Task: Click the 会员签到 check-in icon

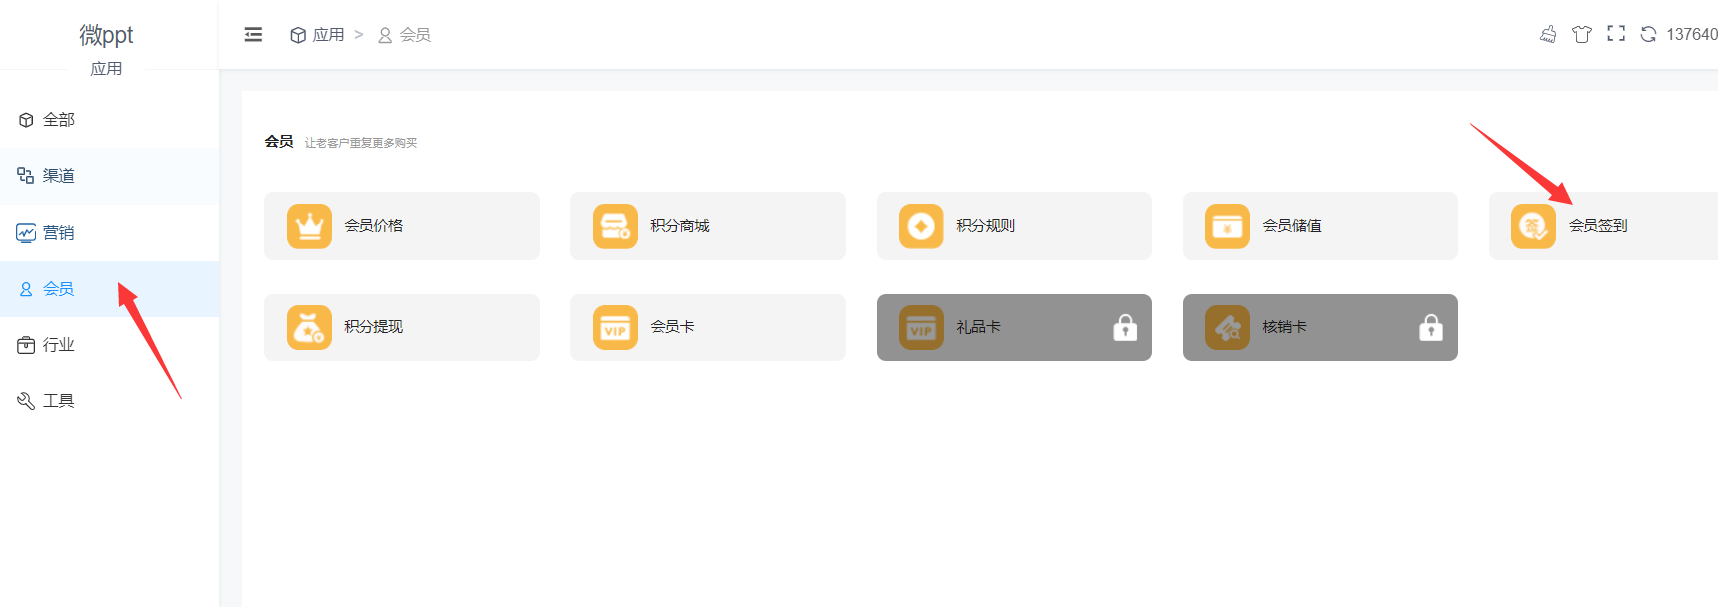Action: click(1533, 226)
